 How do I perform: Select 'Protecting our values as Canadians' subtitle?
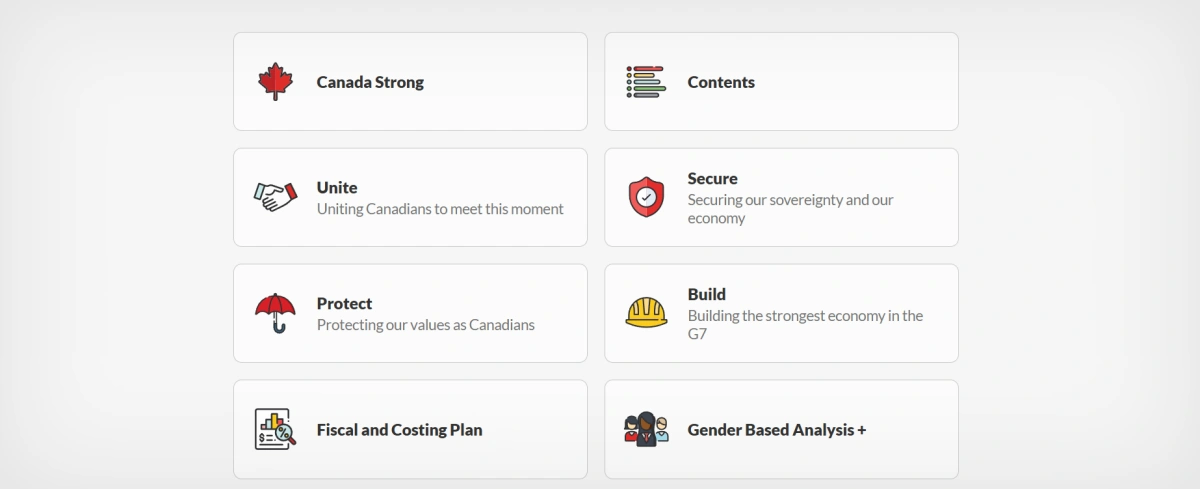(x=426, y=325)
